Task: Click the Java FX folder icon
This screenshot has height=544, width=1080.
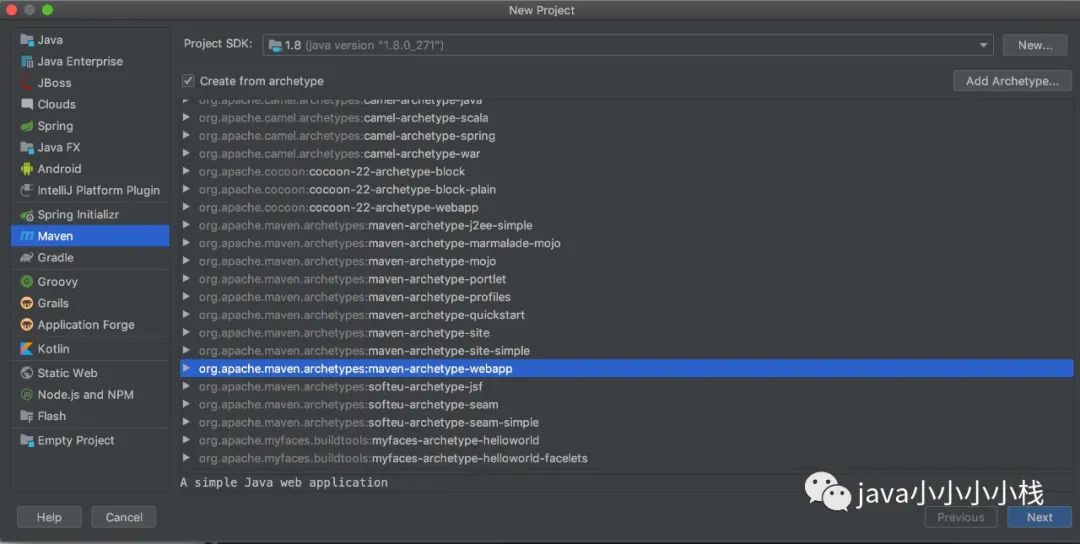Action: pyautogui.click(x=27, y=147)
